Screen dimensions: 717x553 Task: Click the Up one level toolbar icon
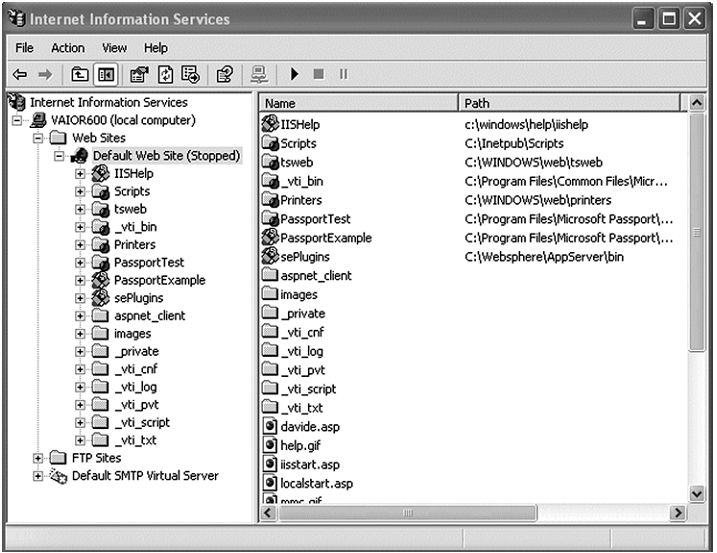[80, 74]
